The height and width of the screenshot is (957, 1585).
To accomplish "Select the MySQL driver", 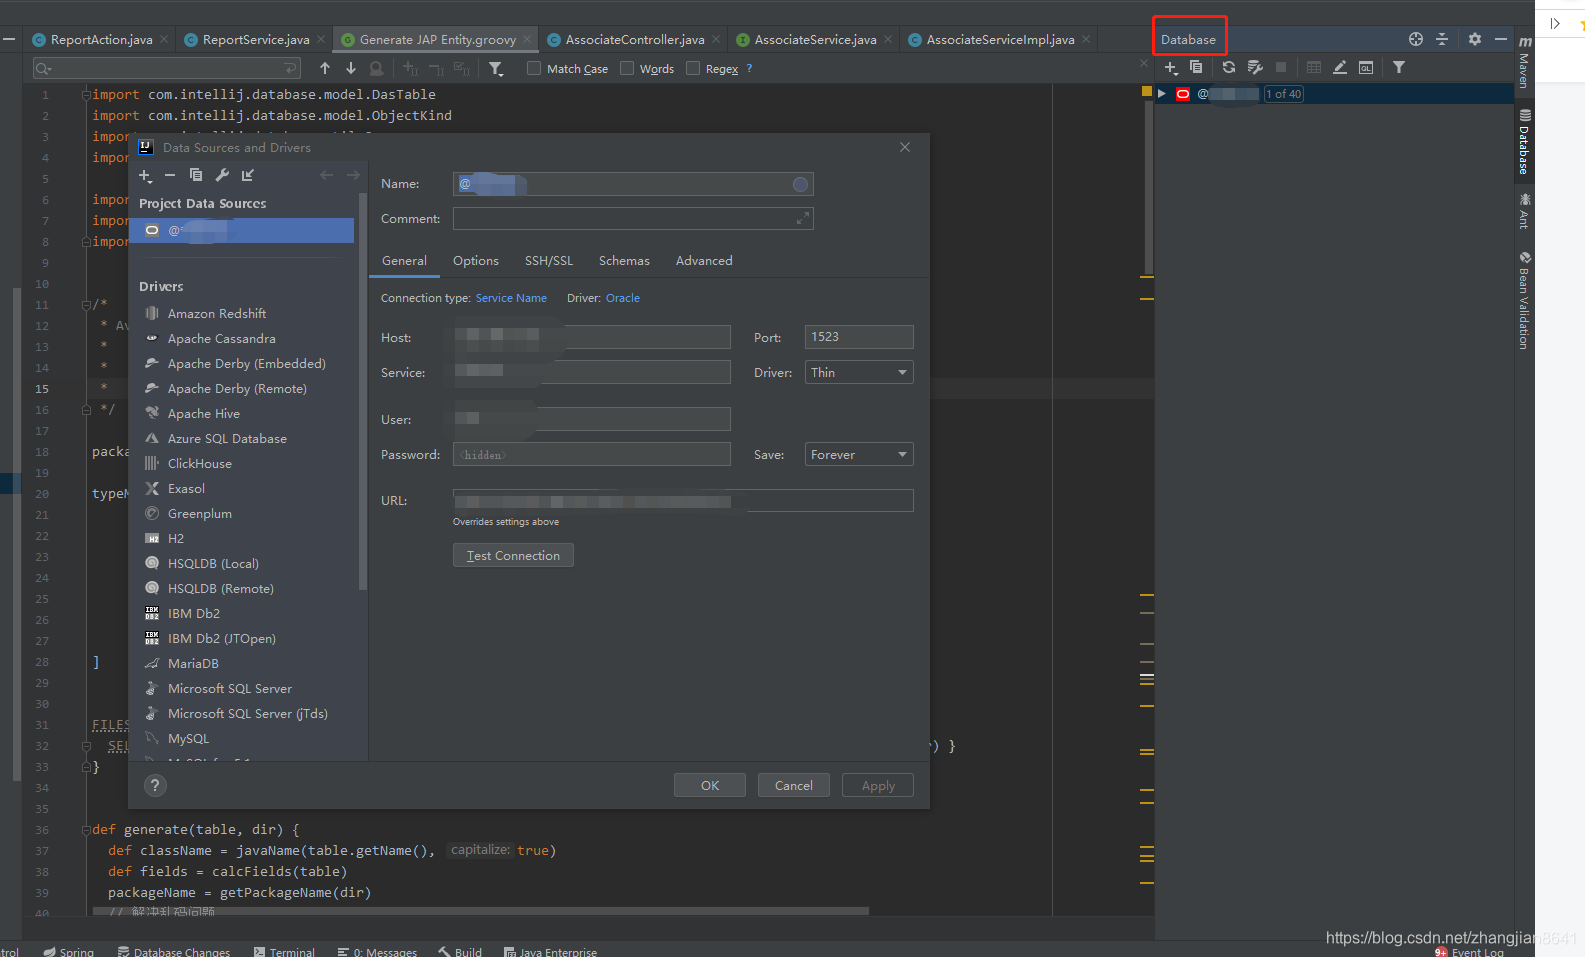I will click(189, 739).
